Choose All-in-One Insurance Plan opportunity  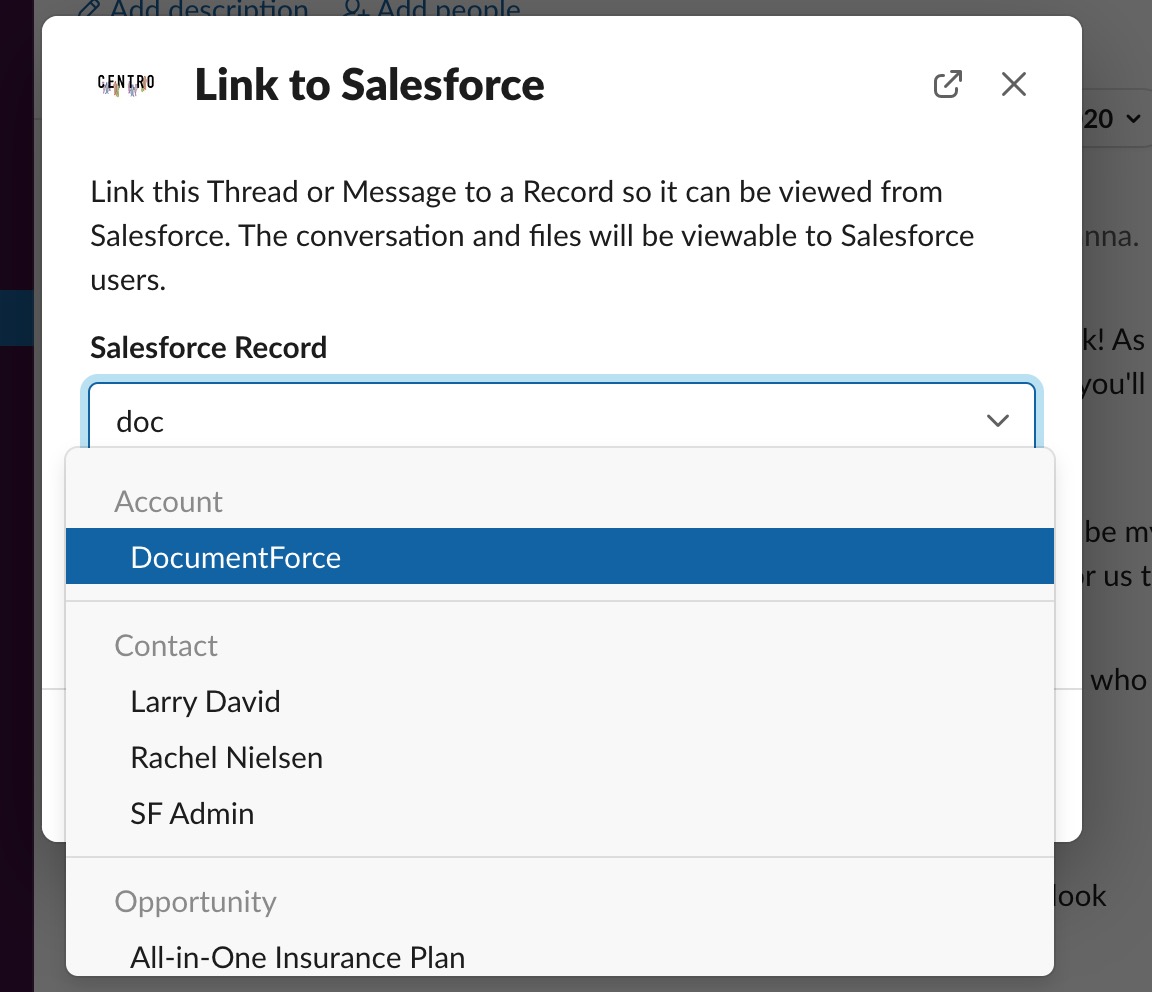(560, 957)
